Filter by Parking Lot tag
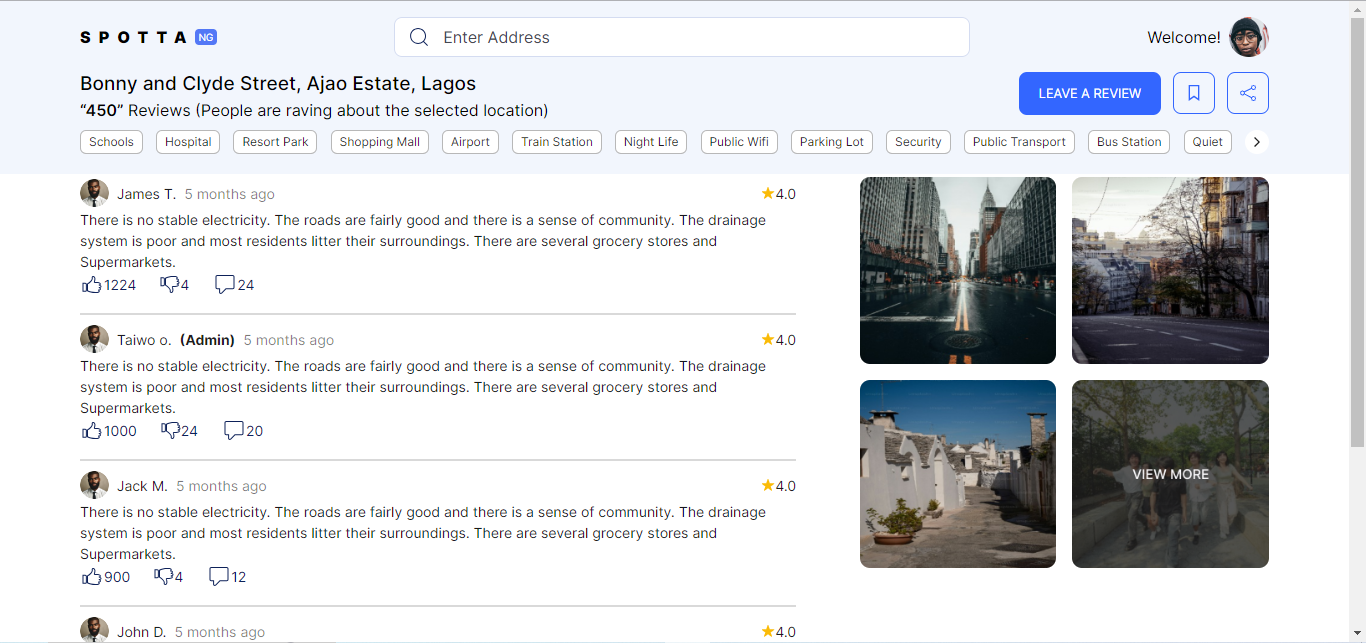 tap(832, 142)
